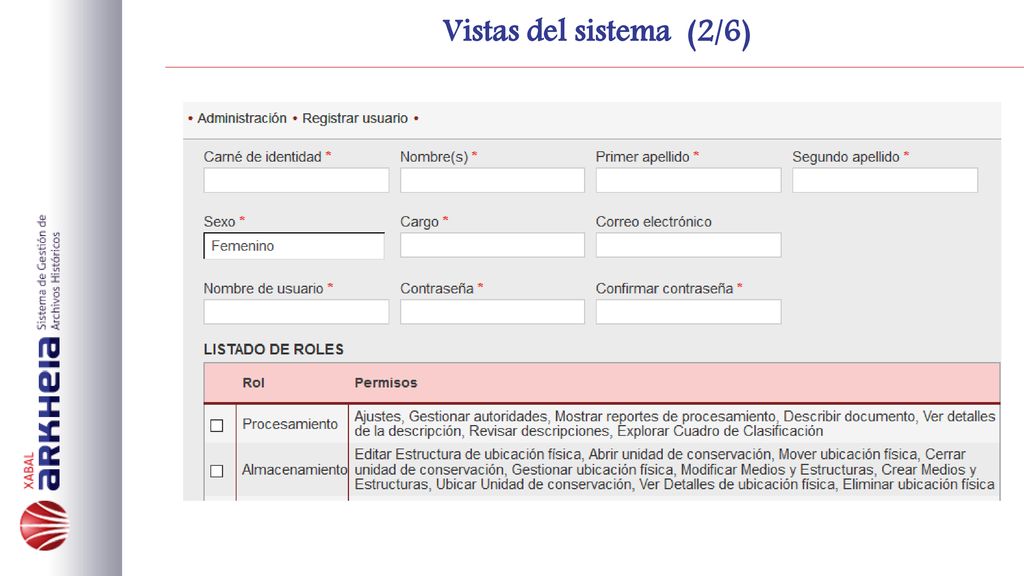Click the Registrar usuario breadcrumb
This screenshot has width=1024, height=576.
pos(355,118)
